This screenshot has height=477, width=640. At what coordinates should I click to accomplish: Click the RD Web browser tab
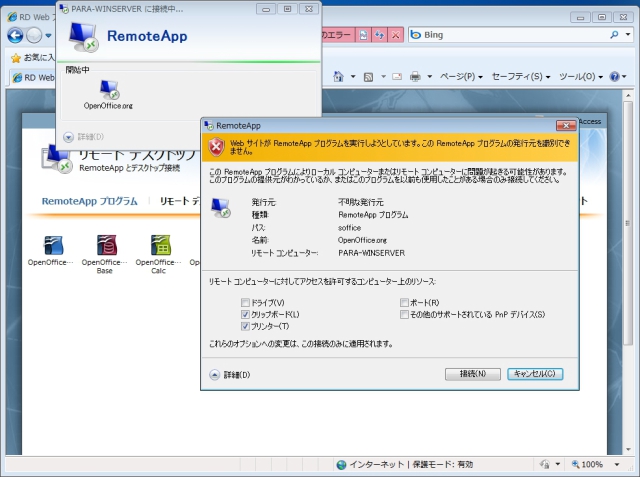(x=33, y=78)
